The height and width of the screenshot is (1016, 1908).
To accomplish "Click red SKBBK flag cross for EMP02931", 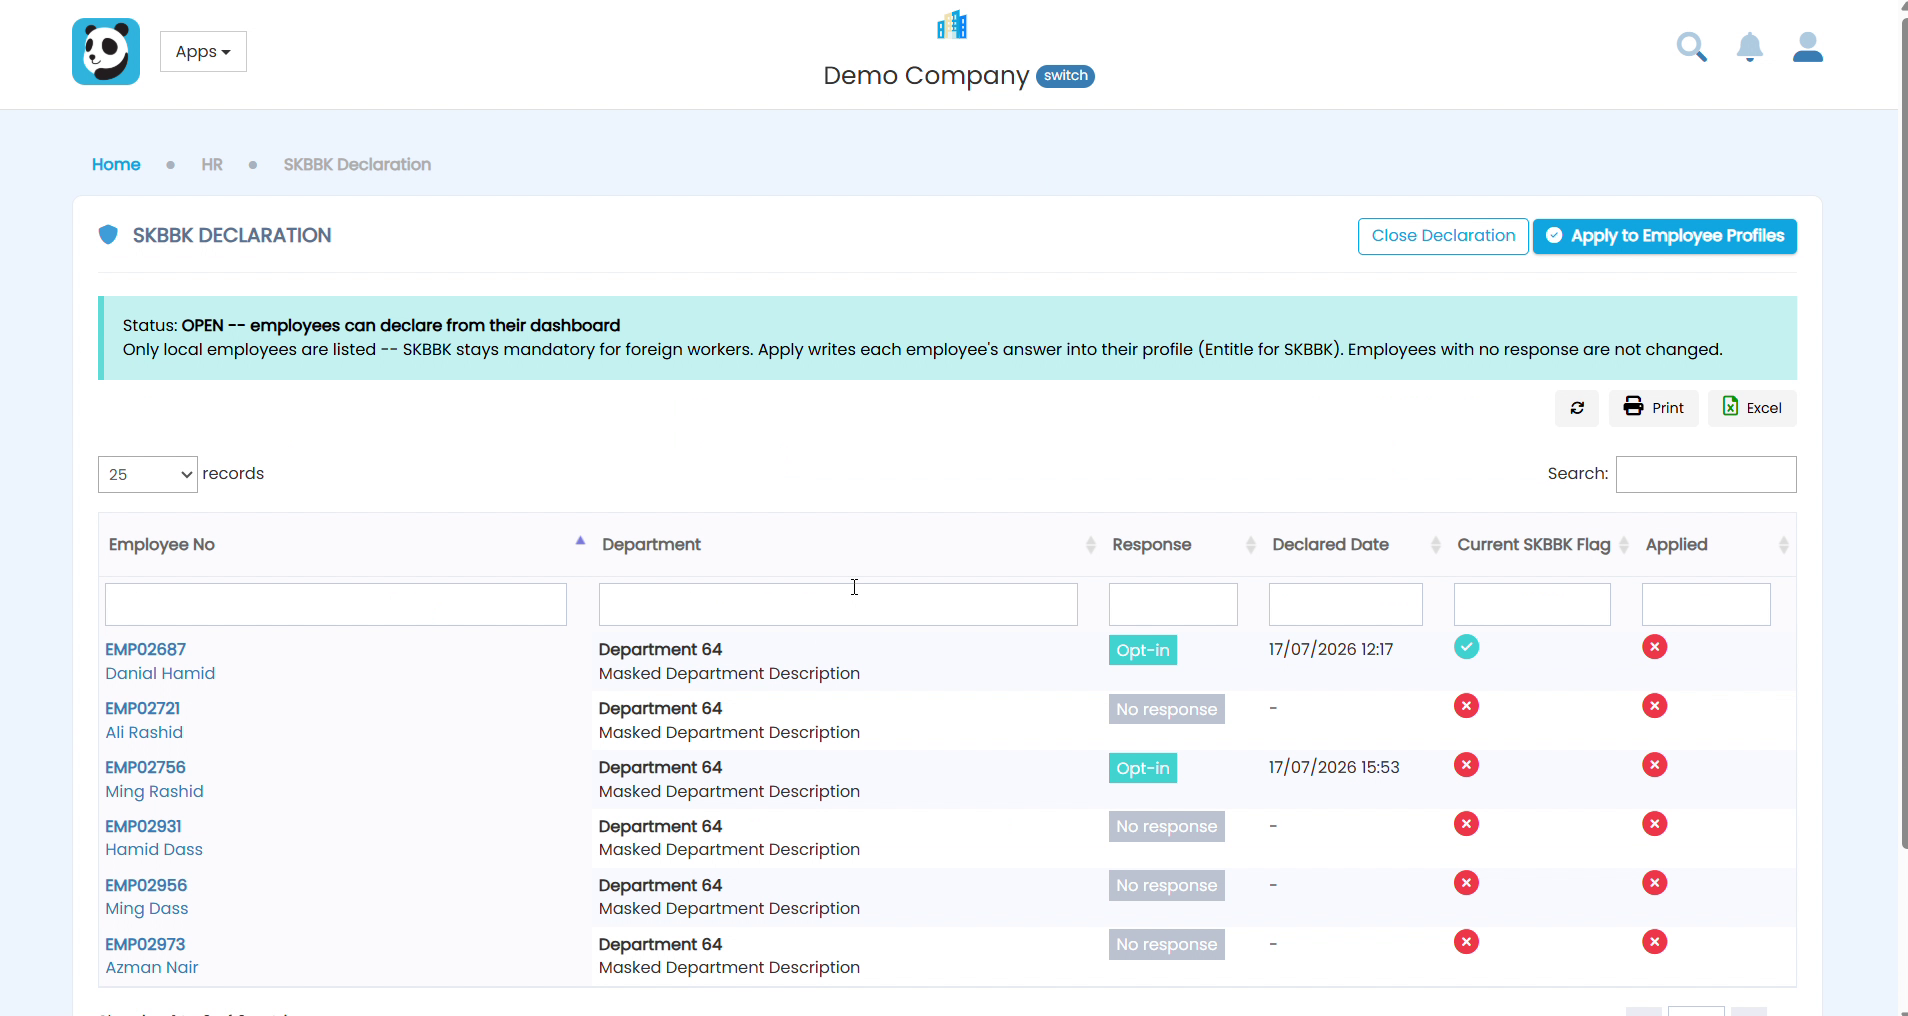I will point(1467,824).
